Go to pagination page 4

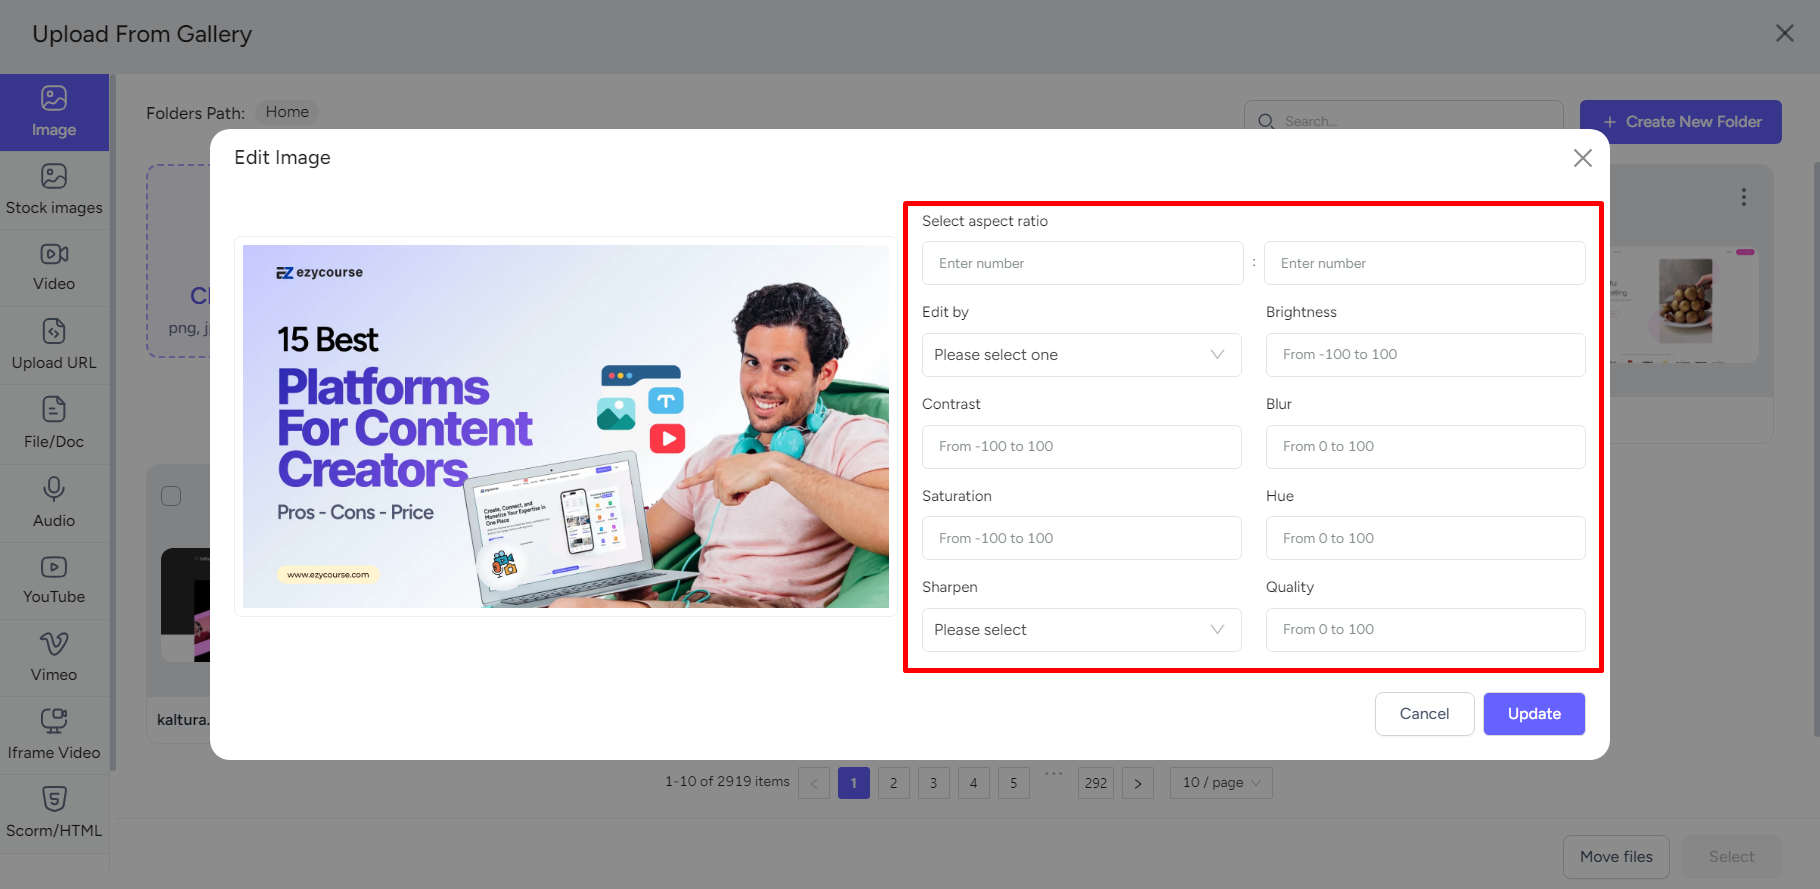coord(974,783)
